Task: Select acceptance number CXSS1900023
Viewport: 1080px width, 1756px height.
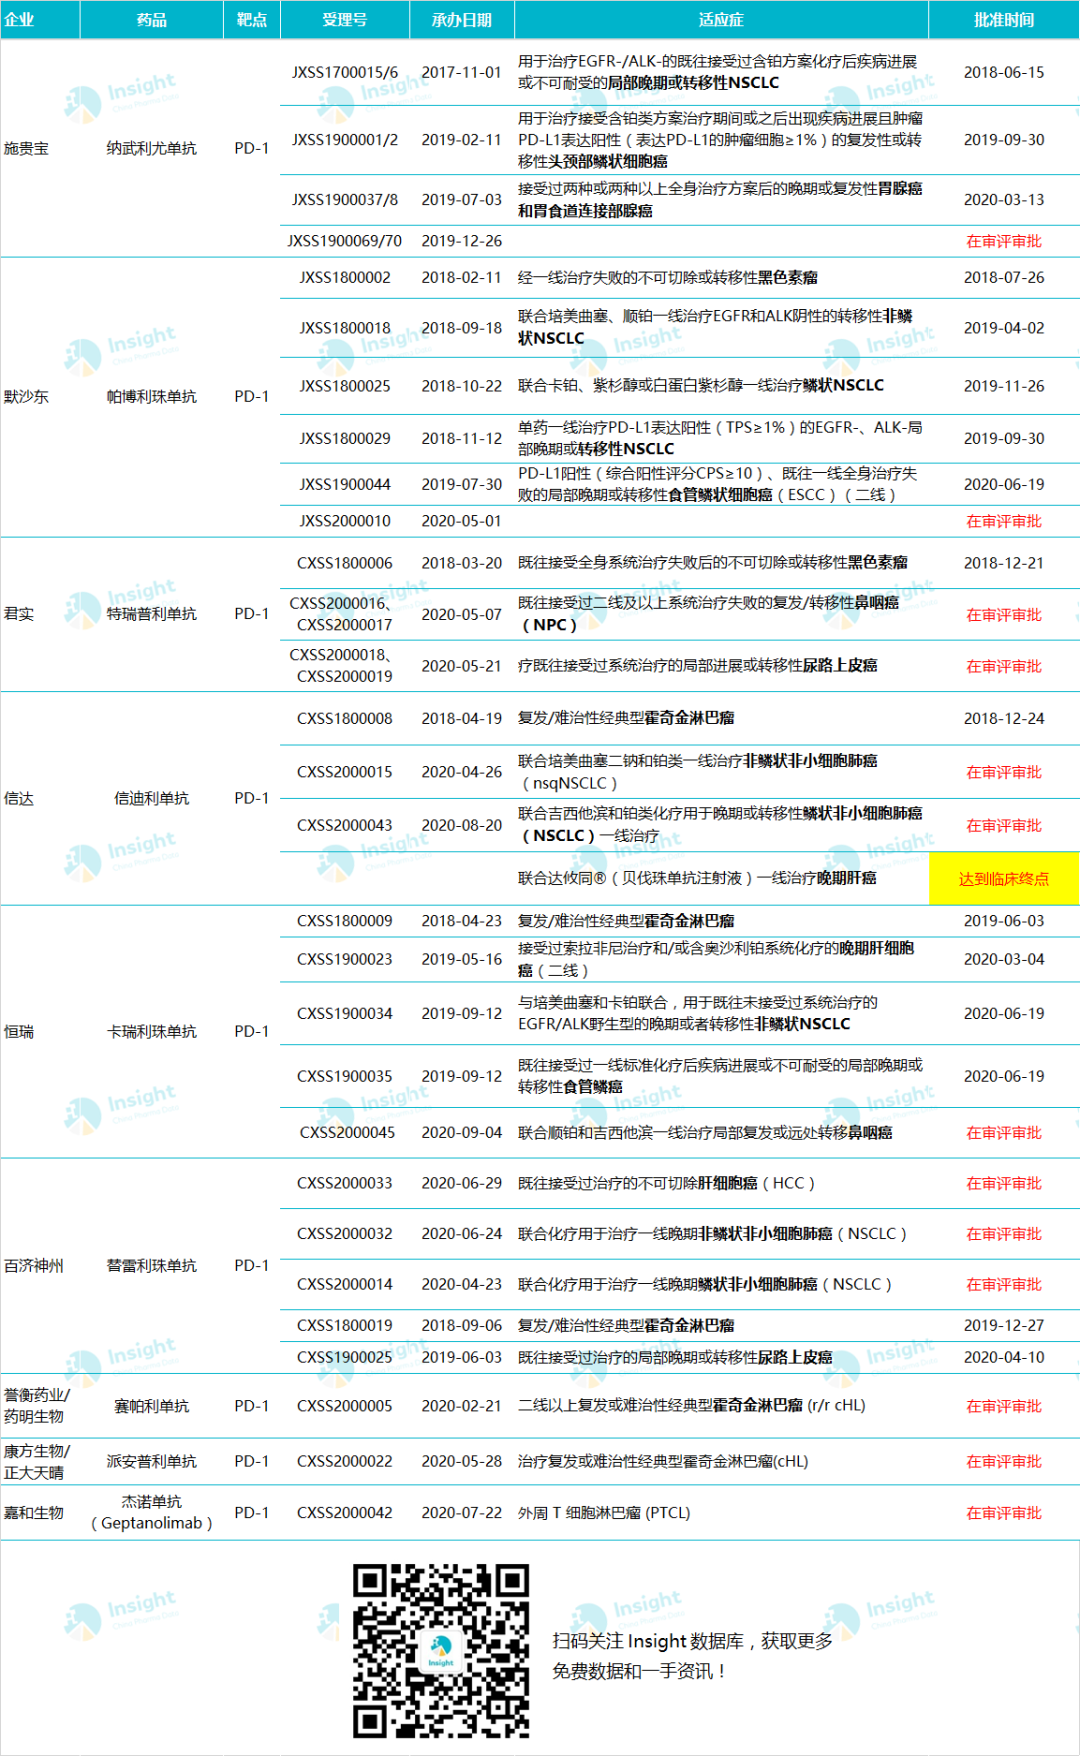Action: (345, 959)
